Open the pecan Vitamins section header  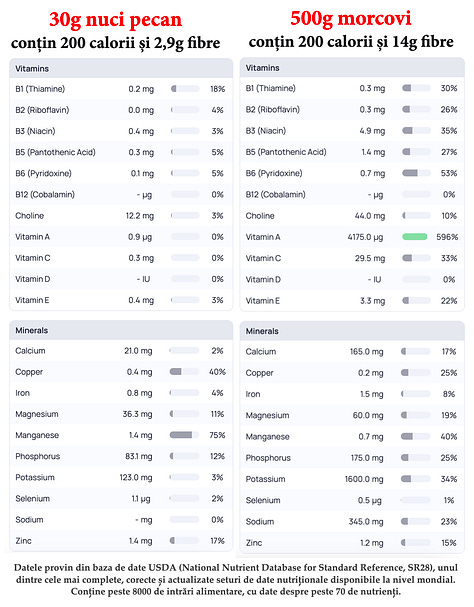121,69
